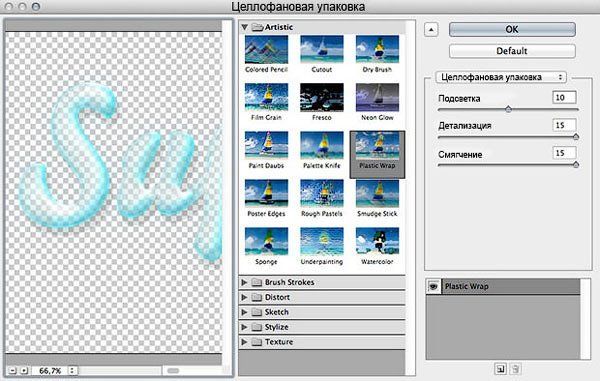Expand the Stylize filter folder
600x381 pixels.
pos(244,327)
